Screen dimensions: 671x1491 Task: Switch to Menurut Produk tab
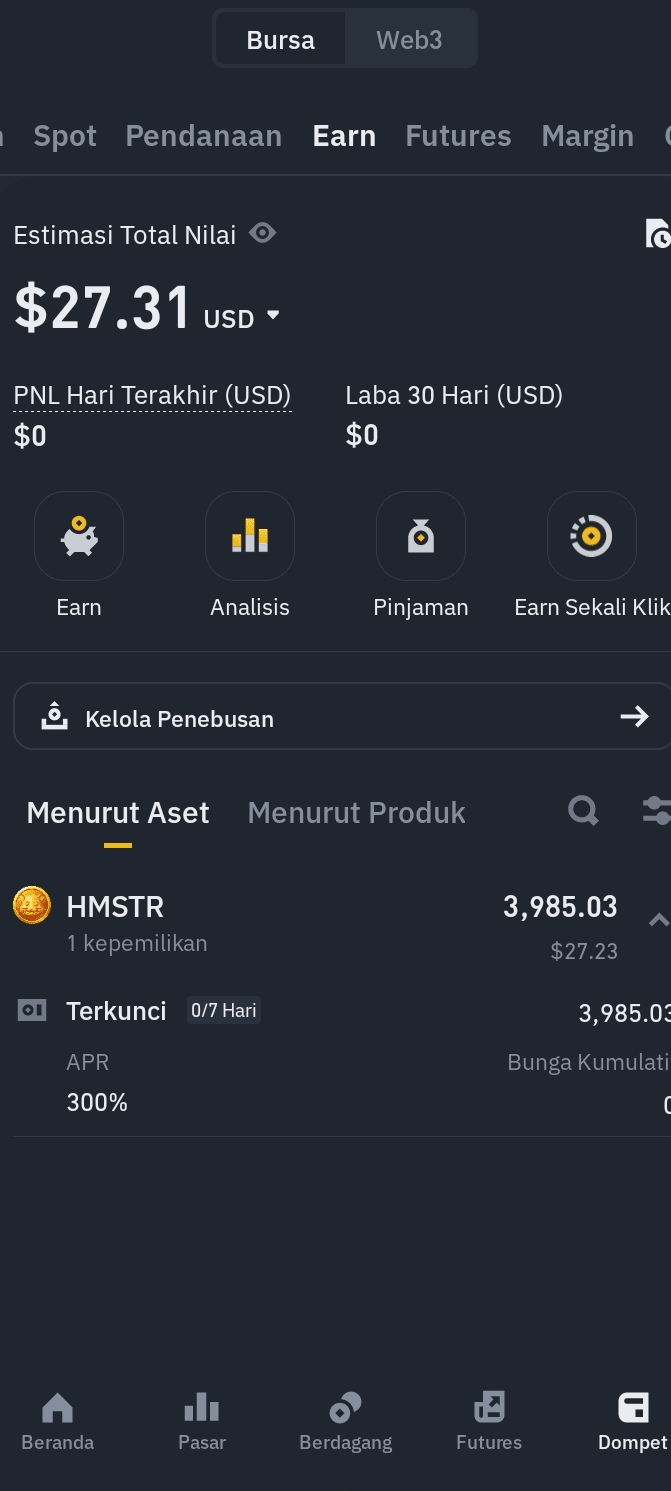point(356,813)
